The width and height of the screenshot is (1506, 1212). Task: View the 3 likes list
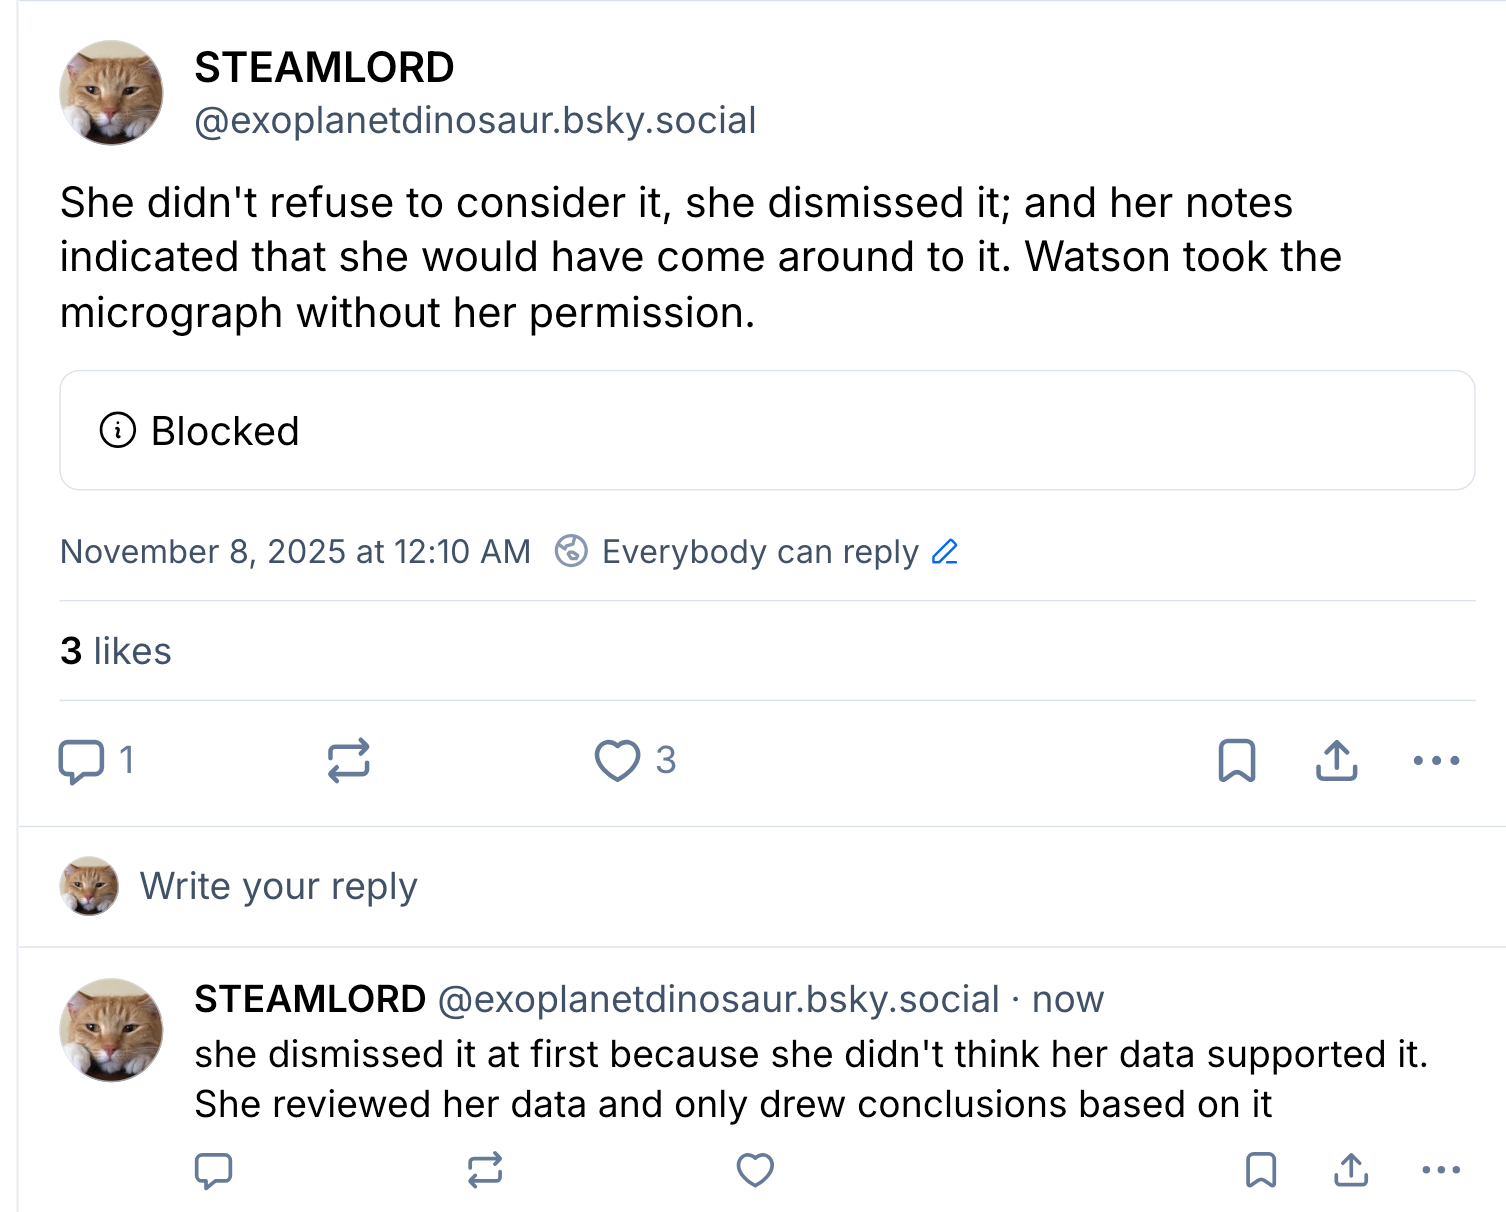click(x=116, y=651)
